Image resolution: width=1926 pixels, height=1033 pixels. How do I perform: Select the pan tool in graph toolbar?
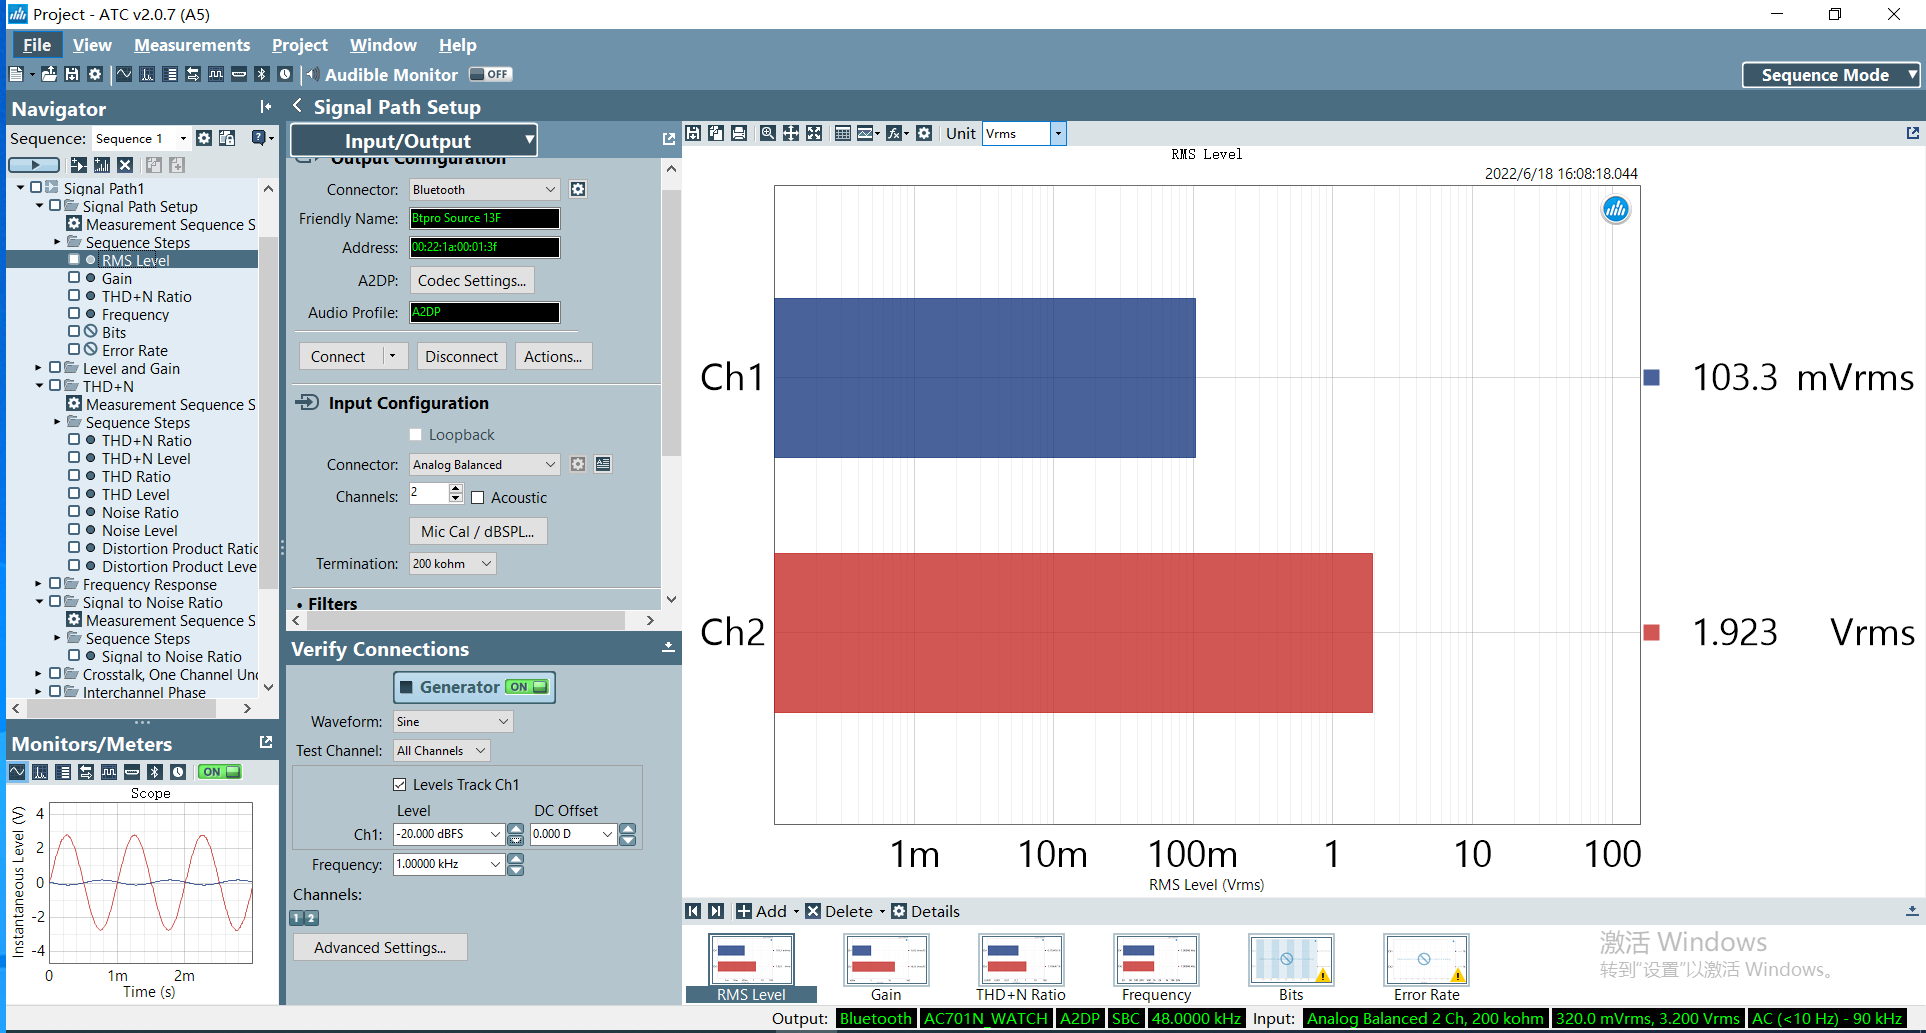(790, 133)
